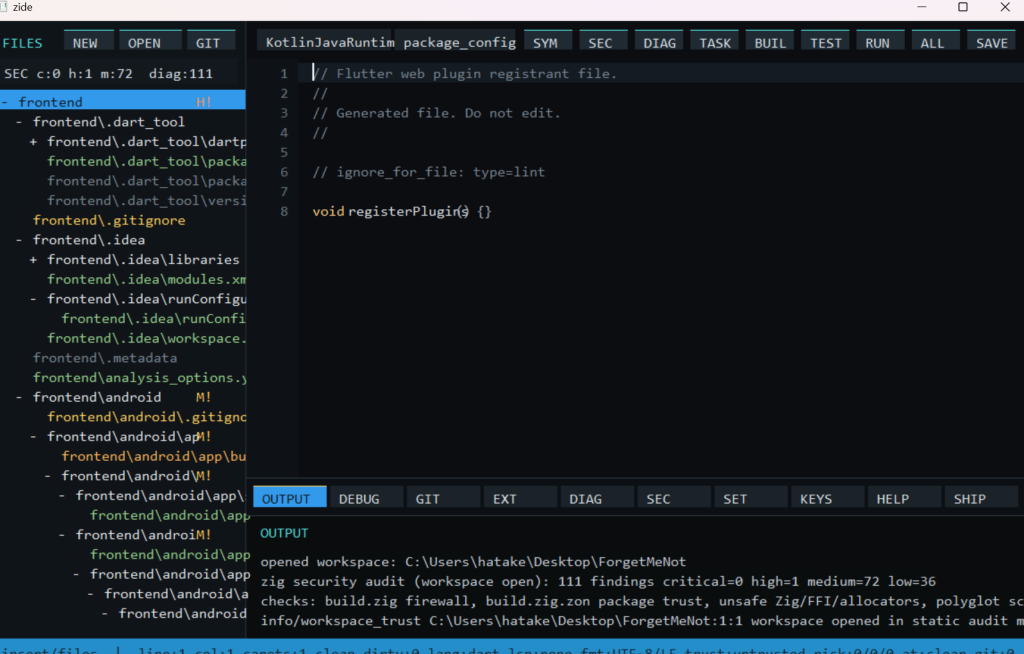Run BUIL build from the toolbar
Image resolution: width=1024 pixels, height=654 pixels.
coord(770,41)
